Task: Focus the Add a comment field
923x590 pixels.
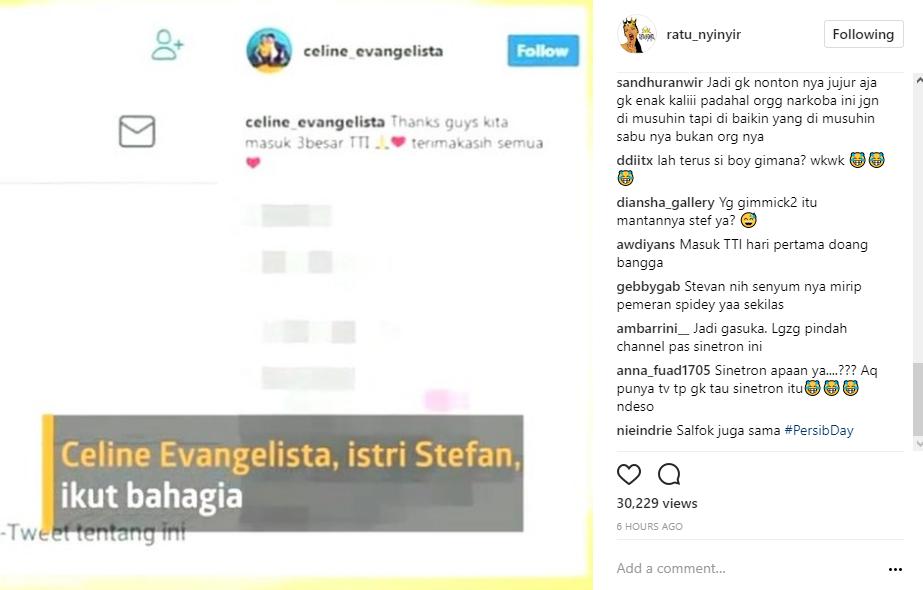Action: pos(748,568)
